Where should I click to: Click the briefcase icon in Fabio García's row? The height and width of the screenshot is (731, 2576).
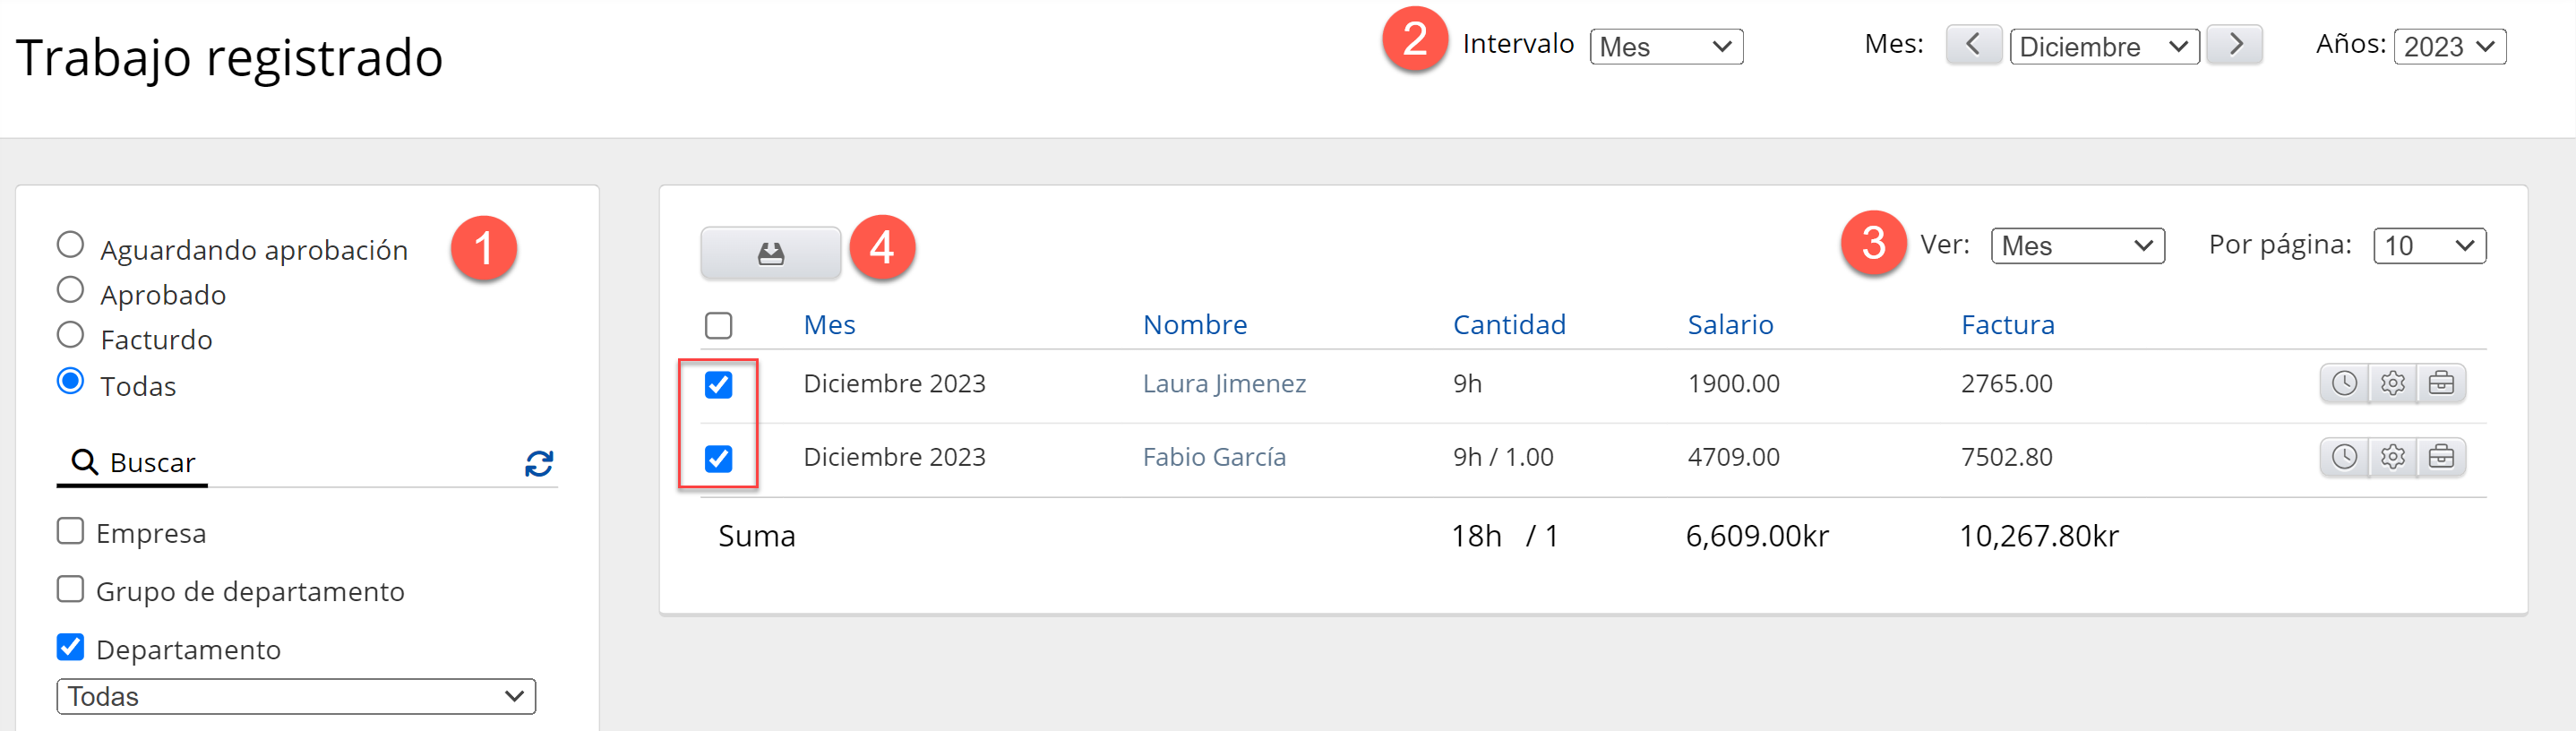[x=2441, y=457]
